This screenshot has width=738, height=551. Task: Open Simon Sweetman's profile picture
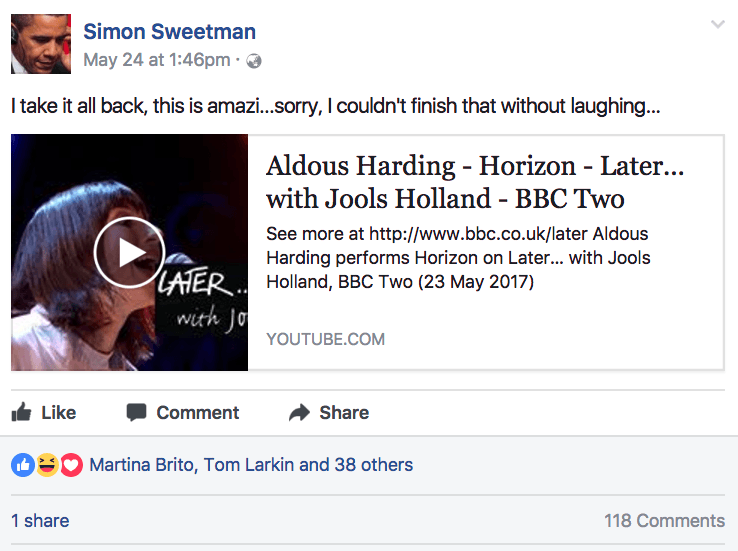pos(41,44)
